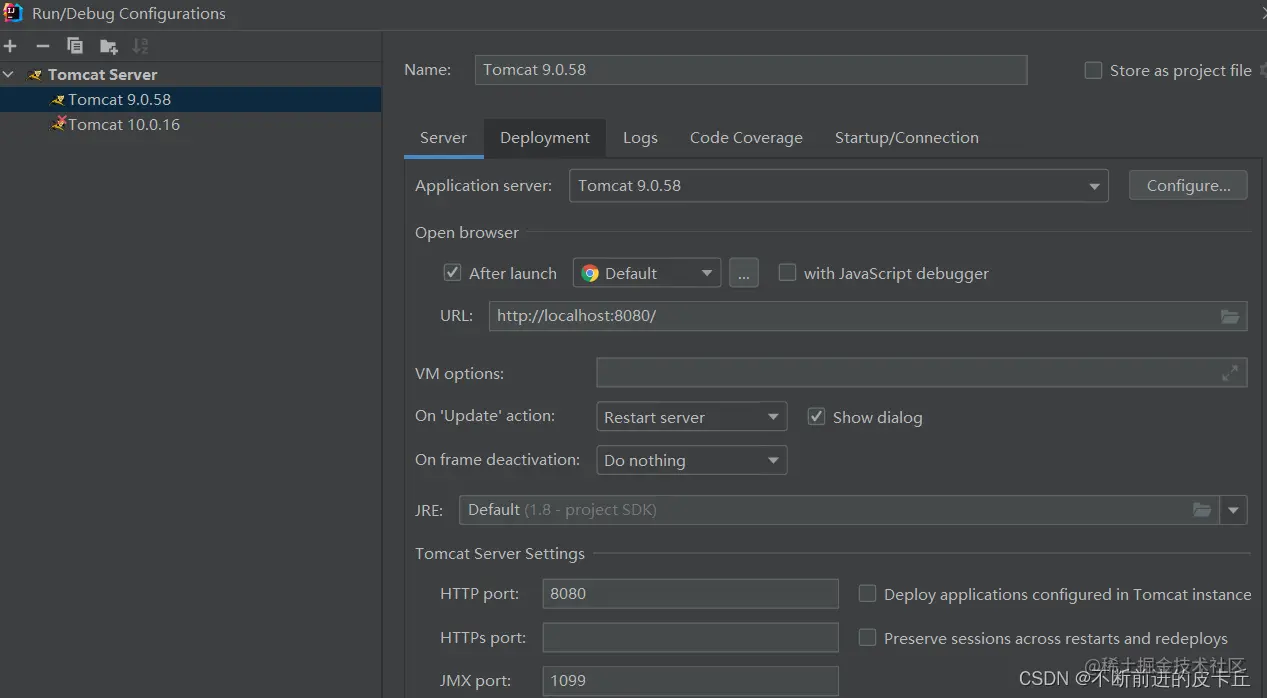Open browser selection dialog with ellipsis button
This screenshot has width=1267, height=698.
[744, 273]
